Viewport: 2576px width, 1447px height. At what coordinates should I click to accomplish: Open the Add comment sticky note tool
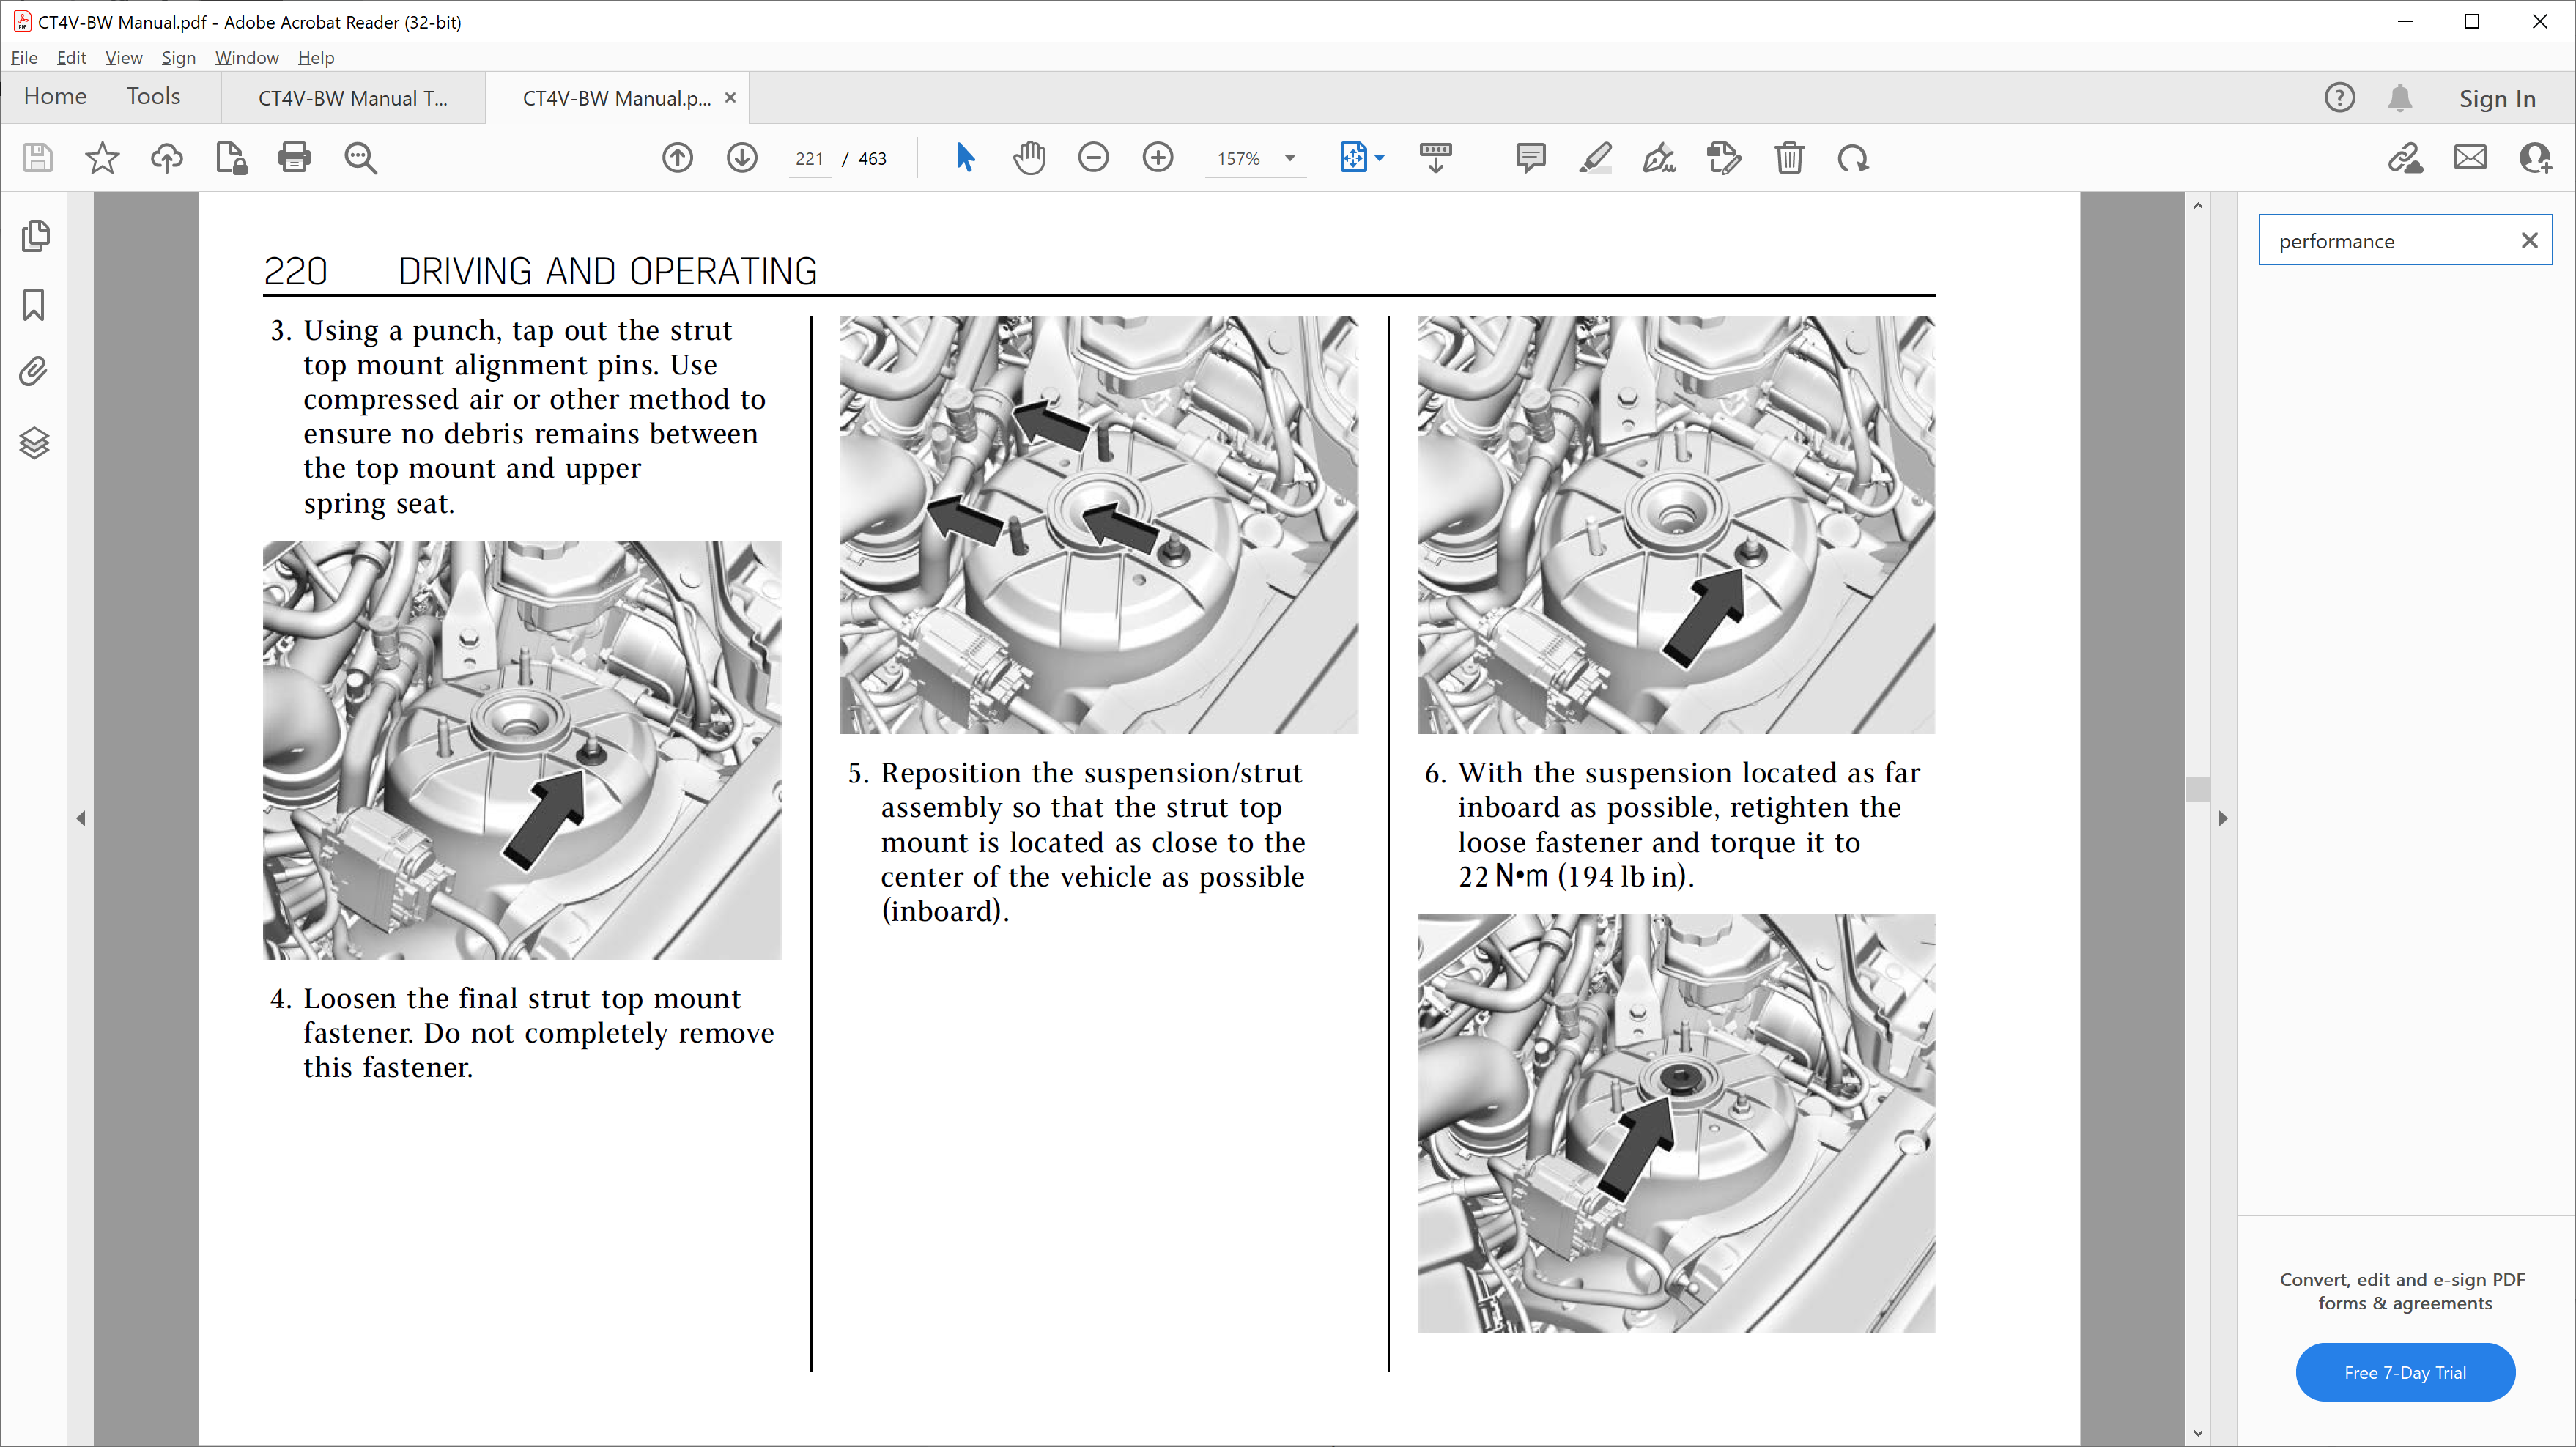(x=1530, y=158)
